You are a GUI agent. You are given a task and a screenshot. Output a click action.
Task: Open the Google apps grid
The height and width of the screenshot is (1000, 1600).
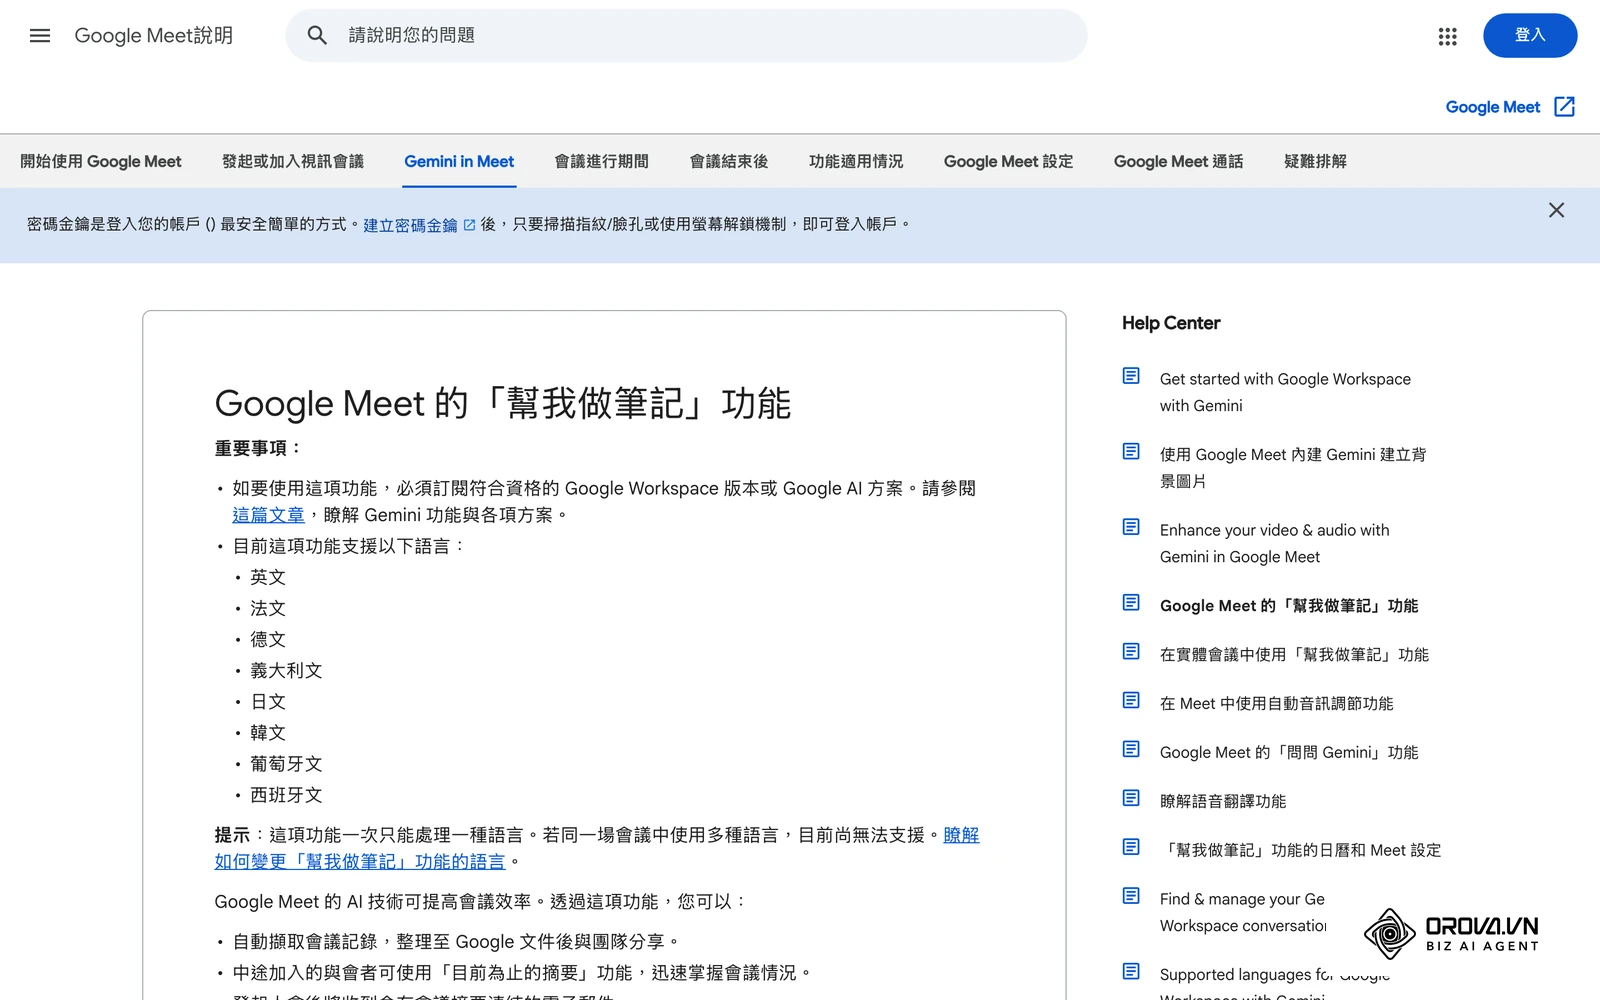pos(1447,36)
